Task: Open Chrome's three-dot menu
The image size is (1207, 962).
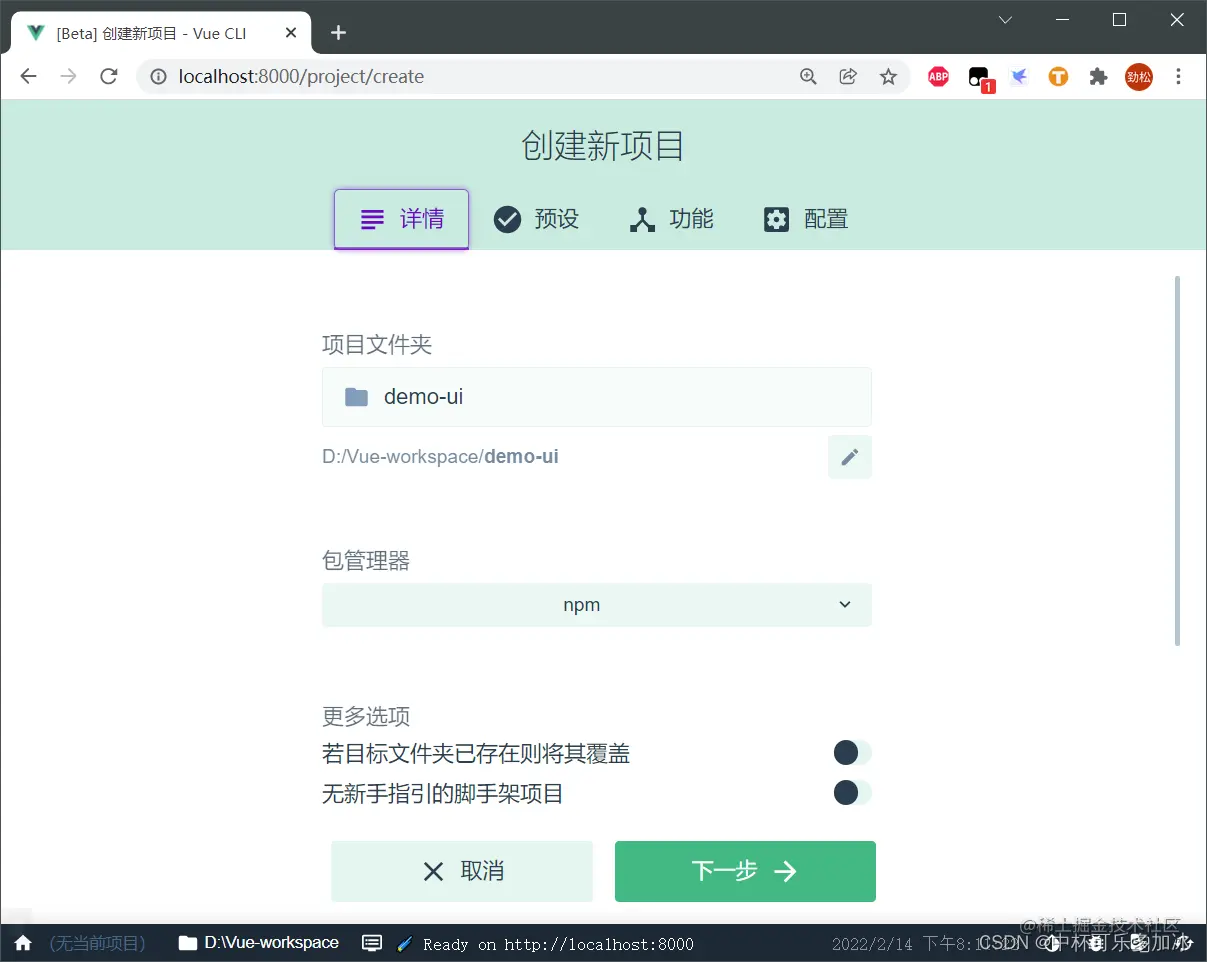Action: point(1179,76)
